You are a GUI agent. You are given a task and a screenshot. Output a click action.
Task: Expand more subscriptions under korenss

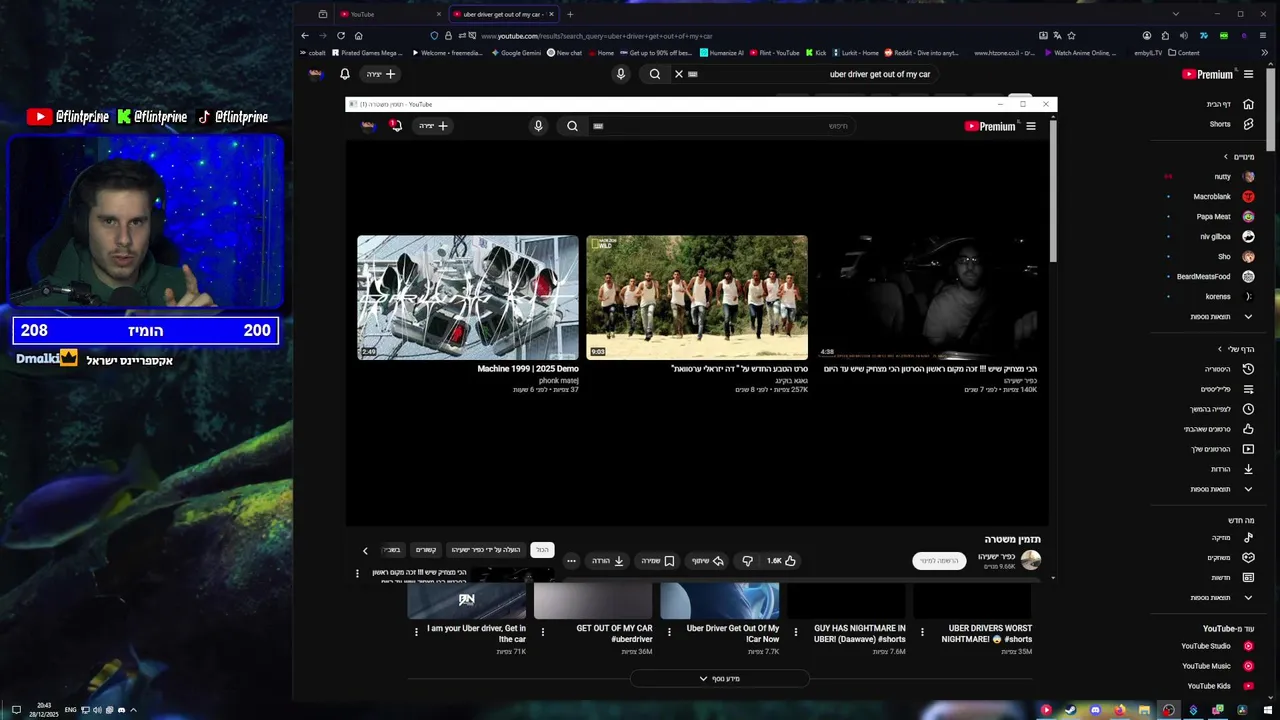click(x=1221, y=316)
